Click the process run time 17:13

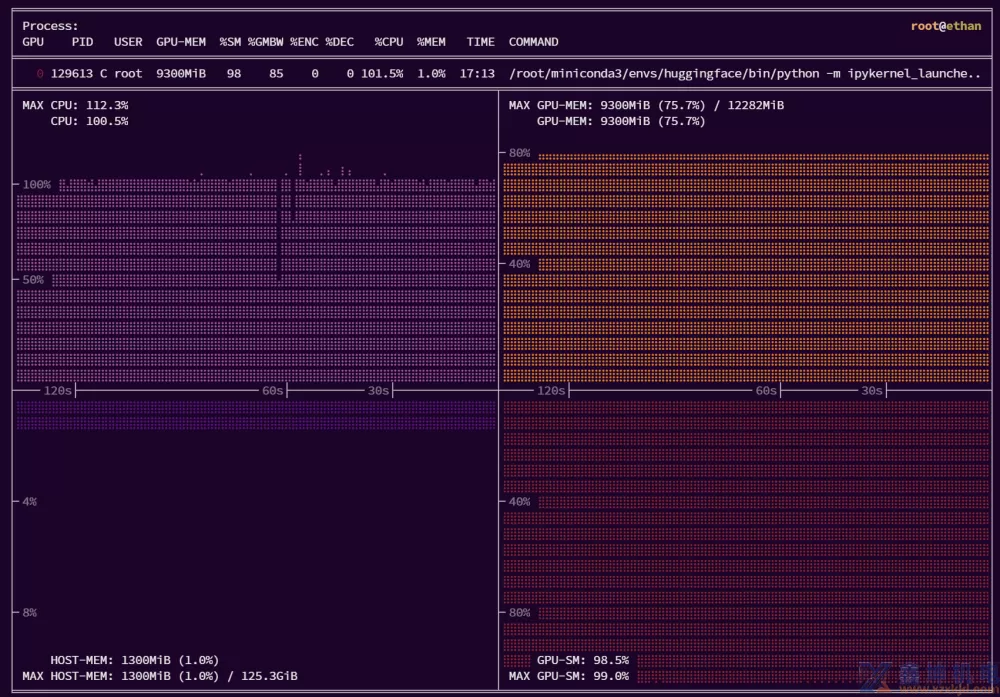477,74
